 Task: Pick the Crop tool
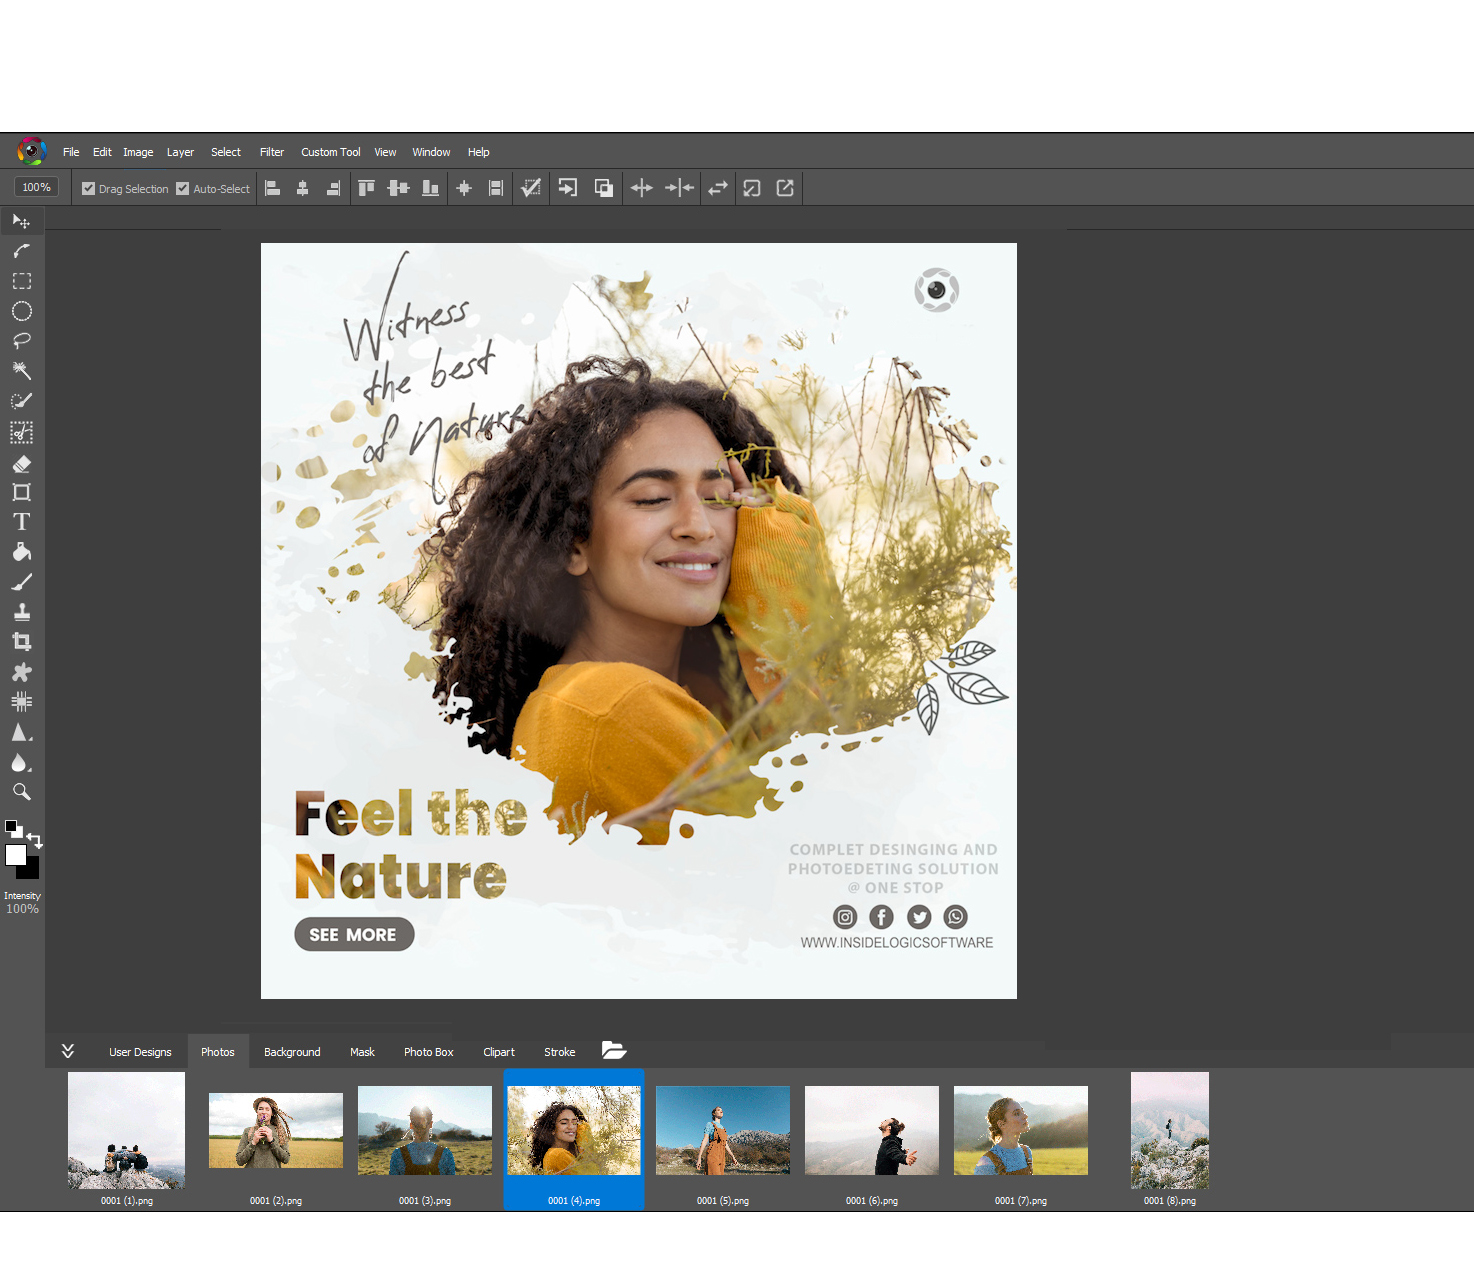[21, 642]
